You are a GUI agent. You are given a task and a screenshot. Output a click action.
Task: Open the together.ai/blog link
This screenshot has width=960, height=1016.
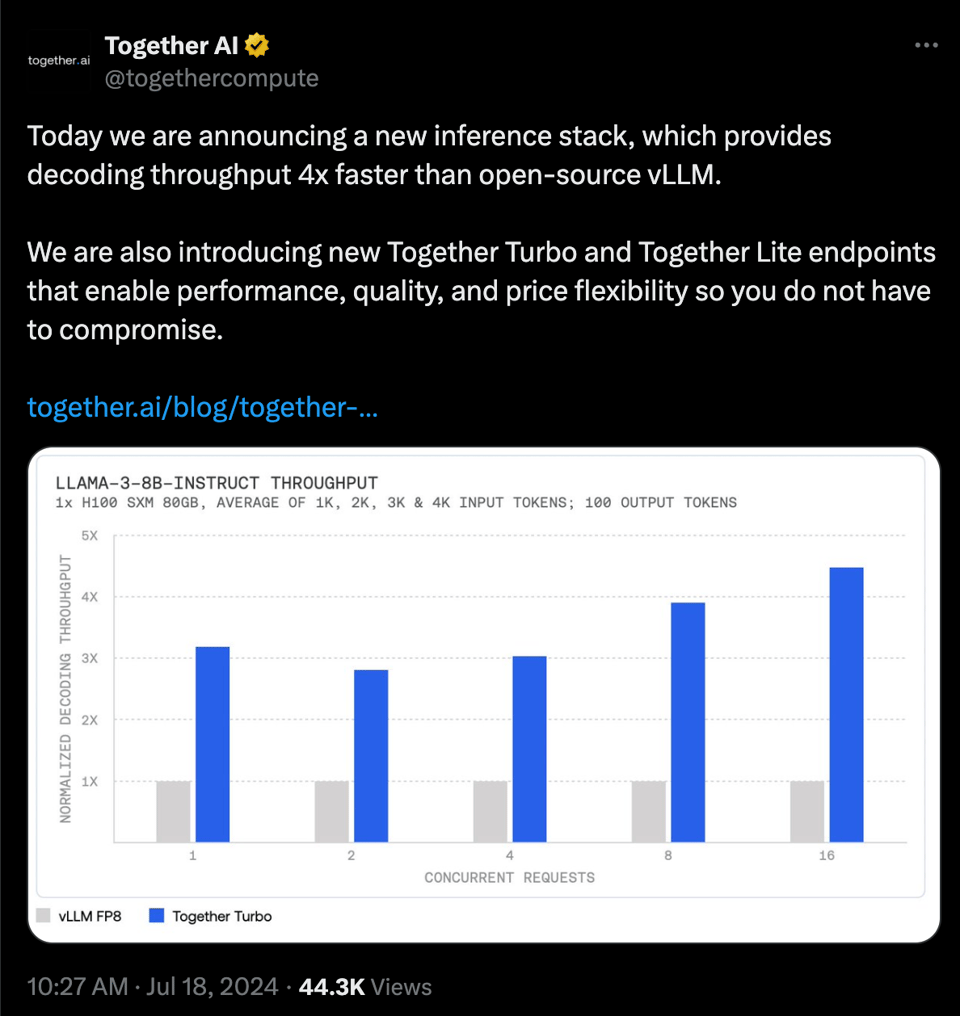(202, 408)
